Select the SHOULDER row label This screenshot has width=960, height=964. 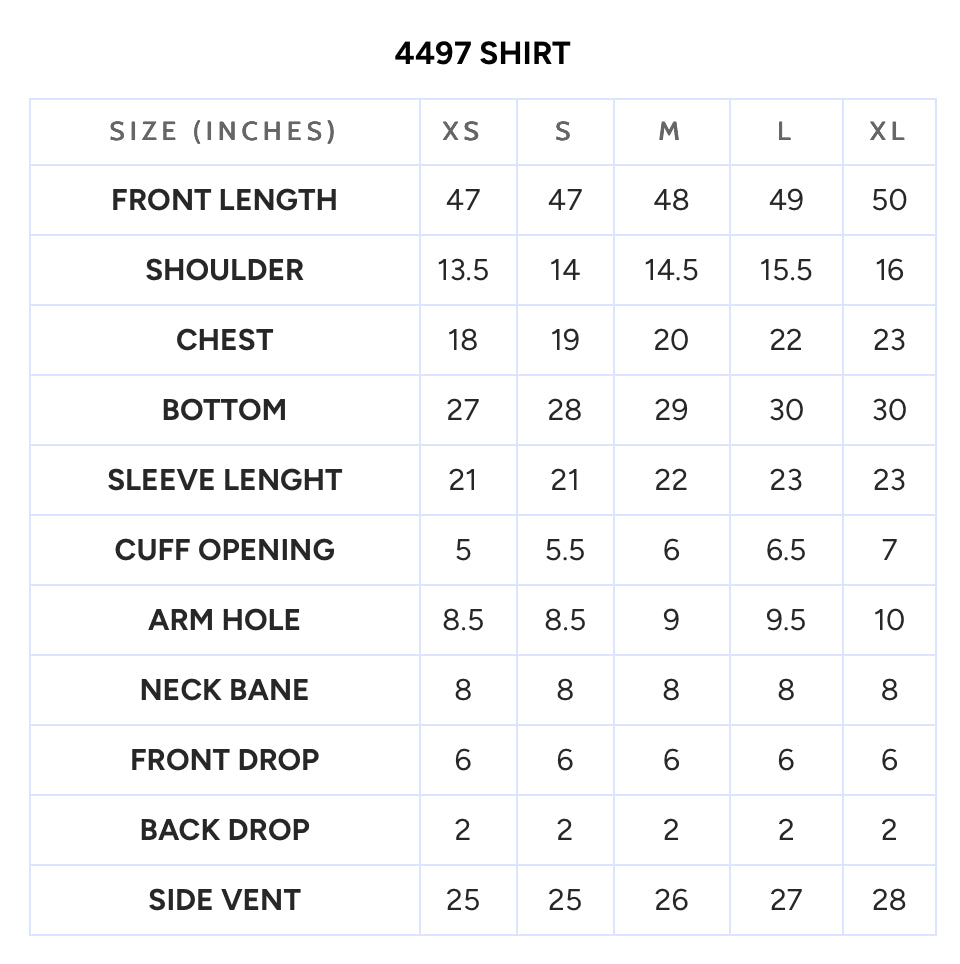pos(224,270)
